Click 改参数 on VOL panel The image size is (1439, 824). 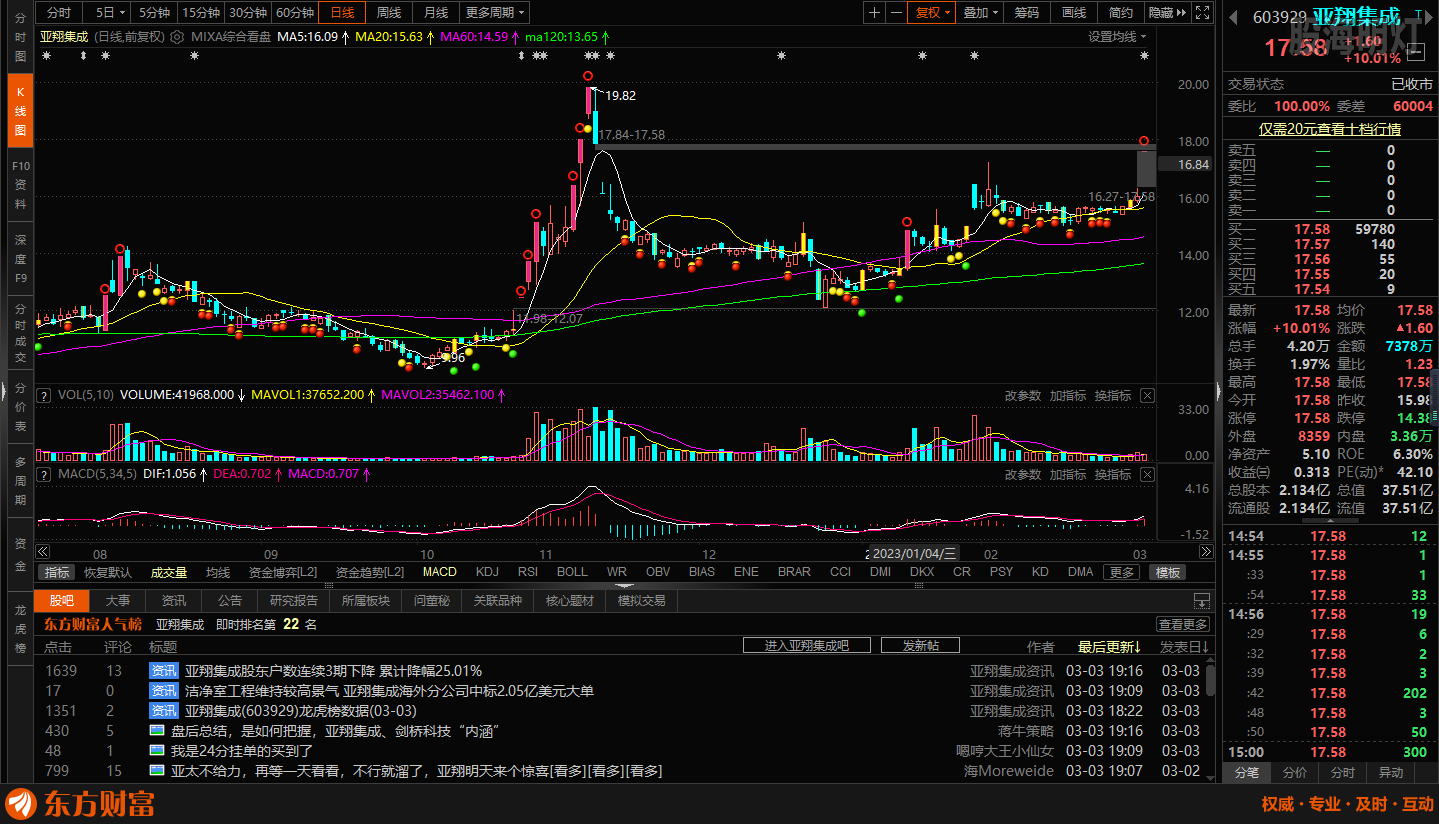[x=1023, y=395]
